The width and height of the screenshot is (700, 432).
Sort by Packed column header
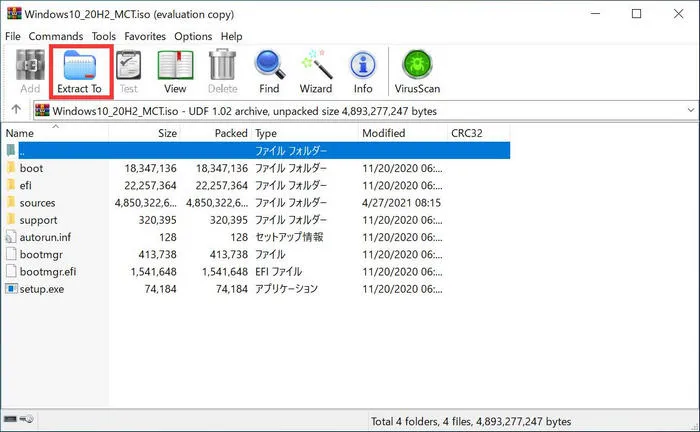[216, 133]
